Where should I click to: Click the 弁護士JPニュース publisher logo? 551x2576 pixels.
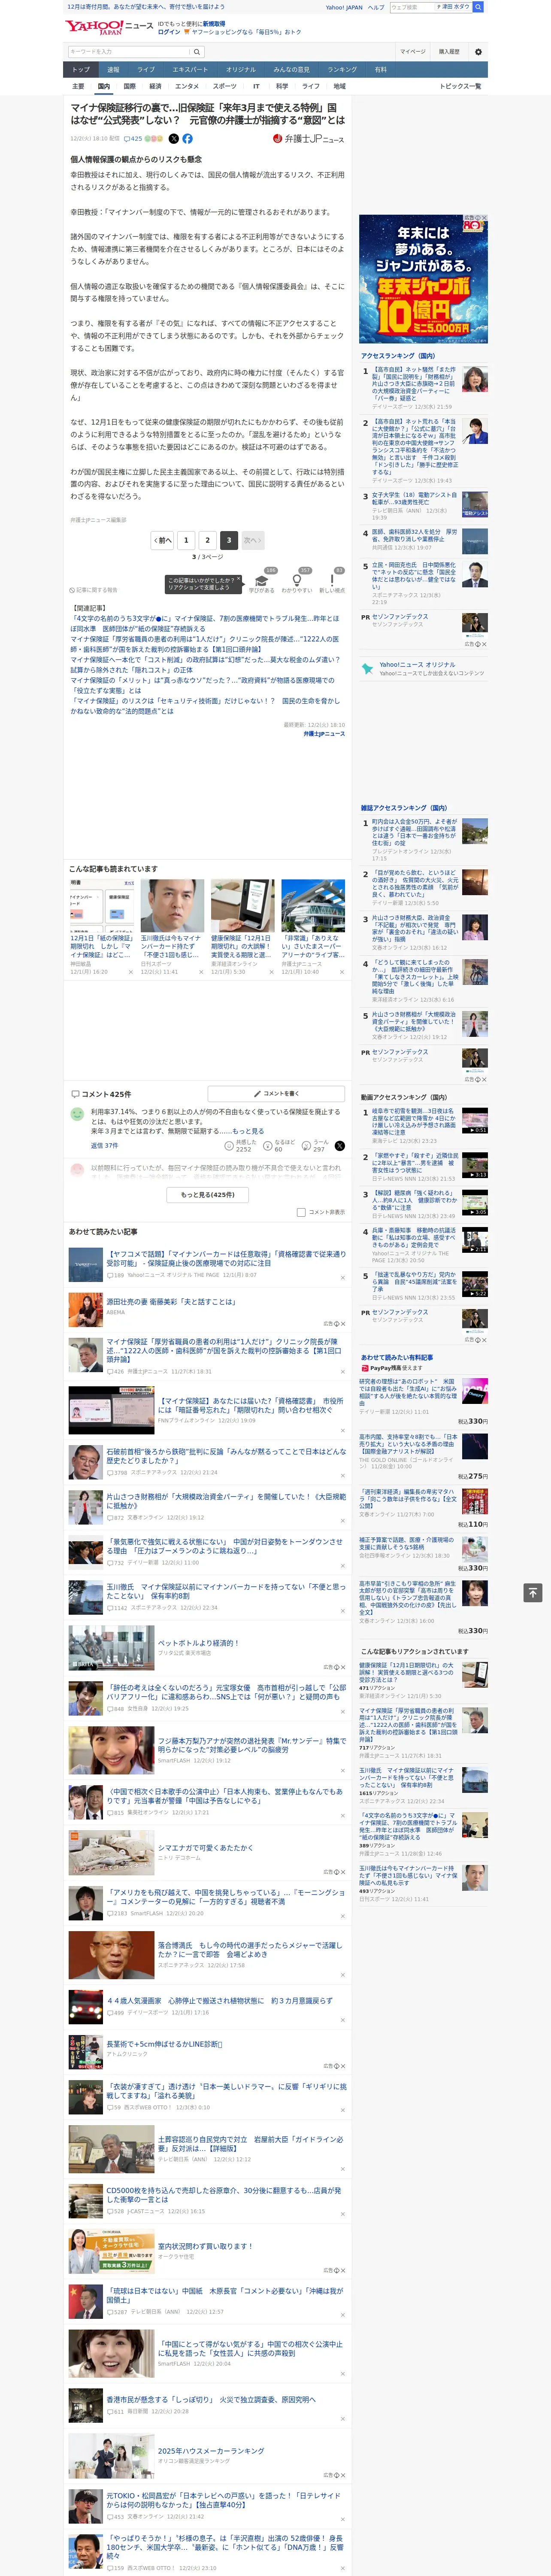308,139
